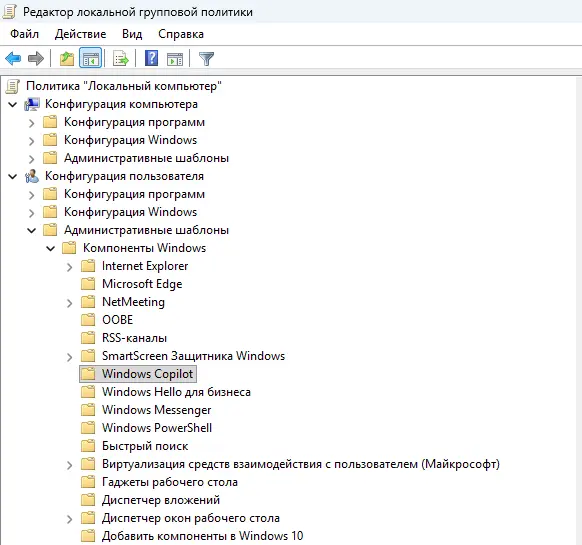
Task: Click the RSS-каналы folder icon
Action: point(88,338)
